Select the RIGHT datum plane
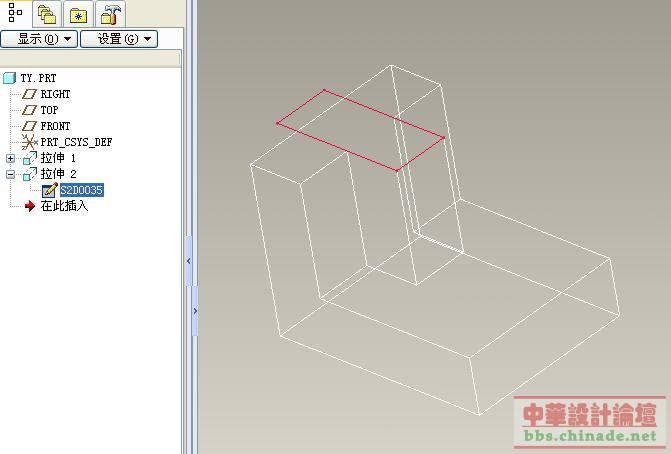This screenshot has width=671, height=454. (55, 94)
